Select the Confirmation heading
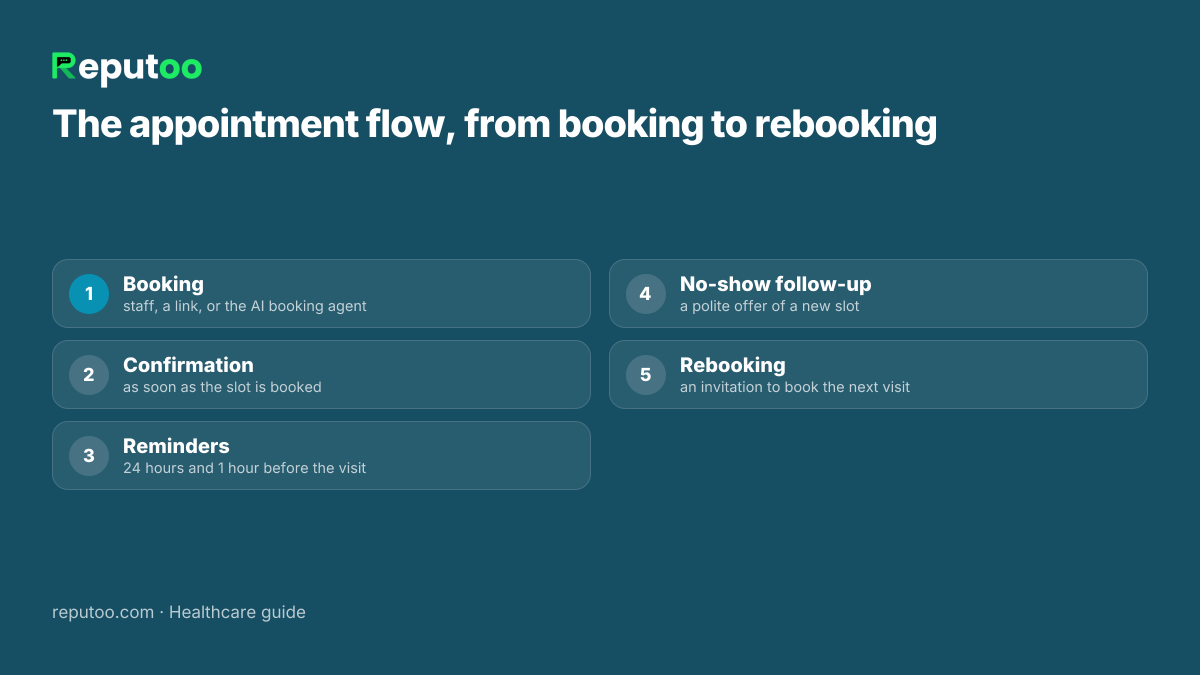 [188, 365]
